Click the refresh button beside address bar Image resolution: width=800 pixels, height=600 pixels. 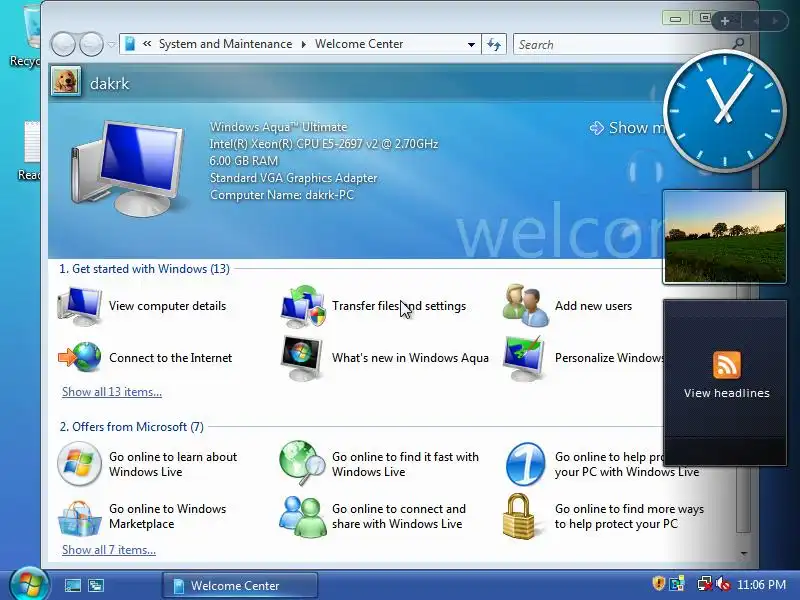[494, 44]
